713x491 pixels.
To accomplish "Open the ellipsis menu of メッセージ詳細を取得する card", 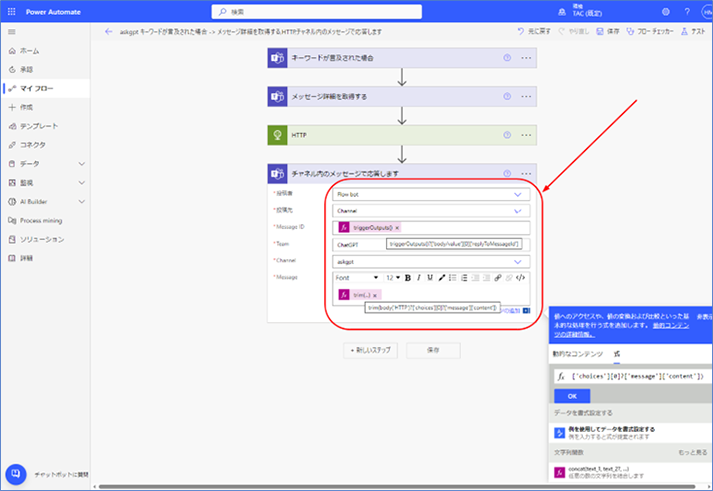I will [526, 96].
